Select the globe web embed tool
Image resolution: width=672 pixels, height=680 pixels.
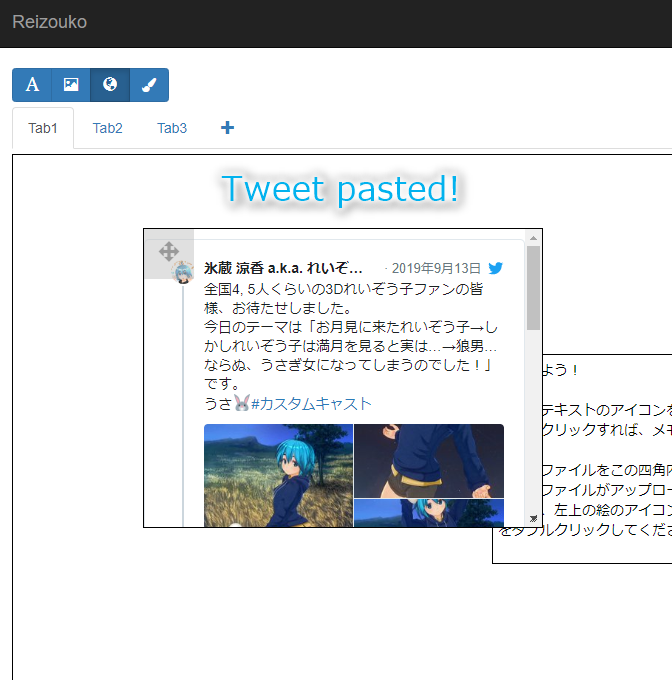(x=110, y=85)
